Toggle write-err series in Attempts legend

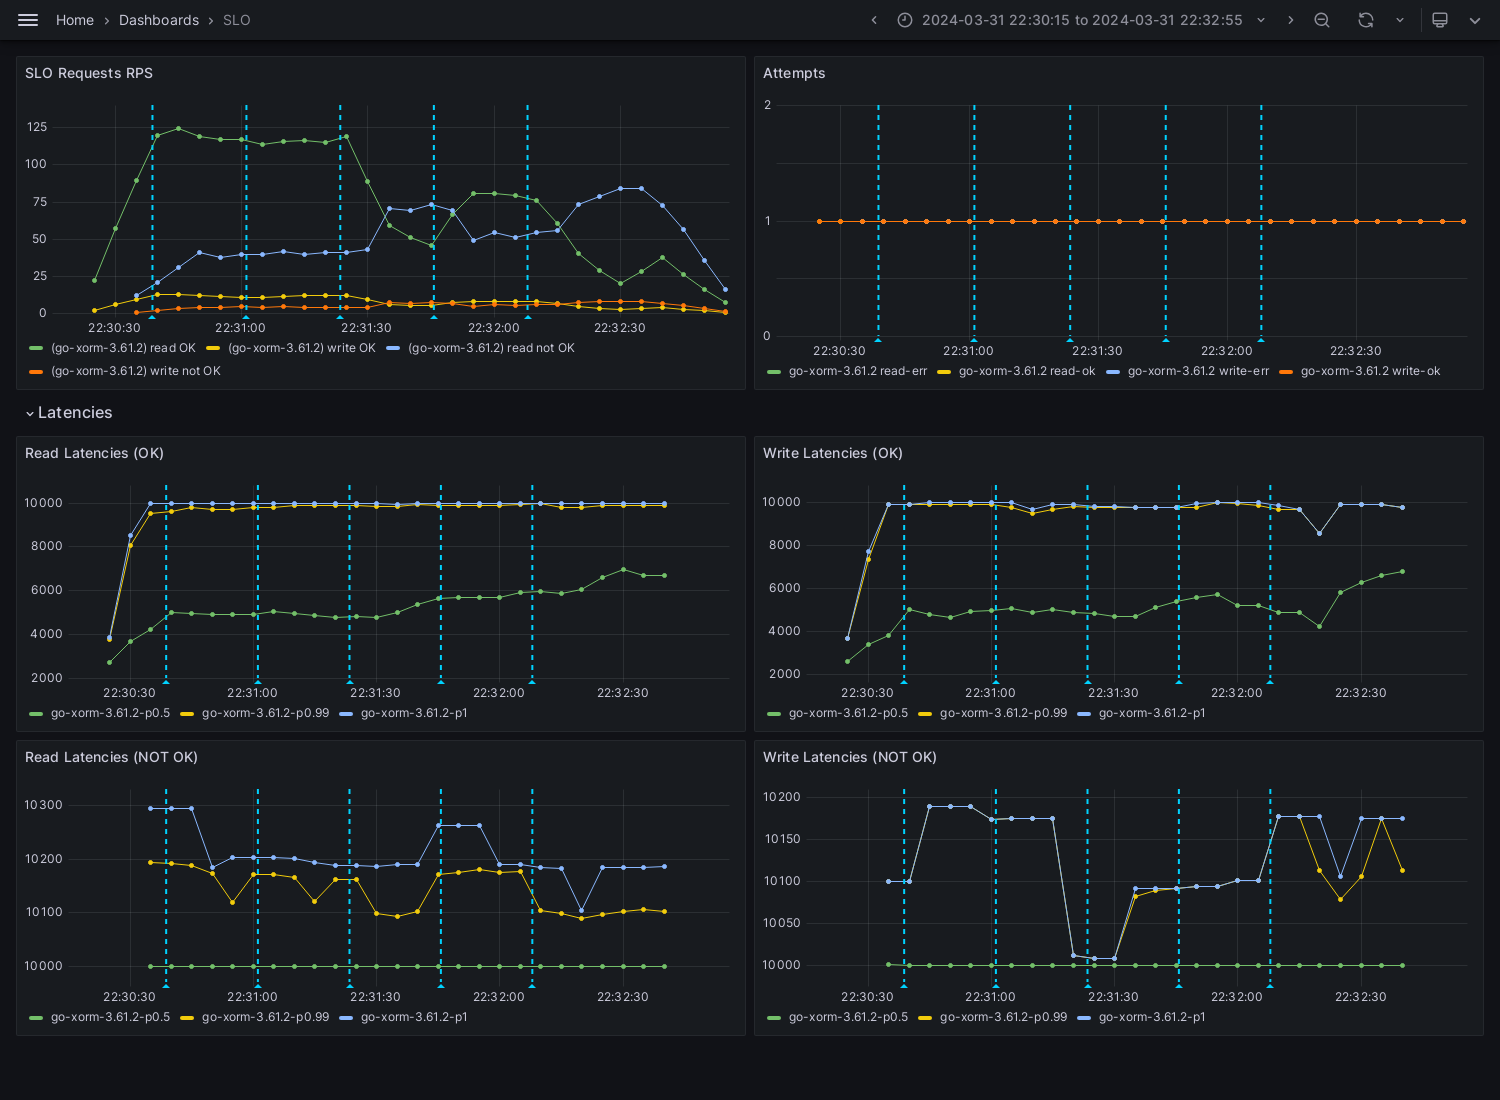[x=1198, y=371]
